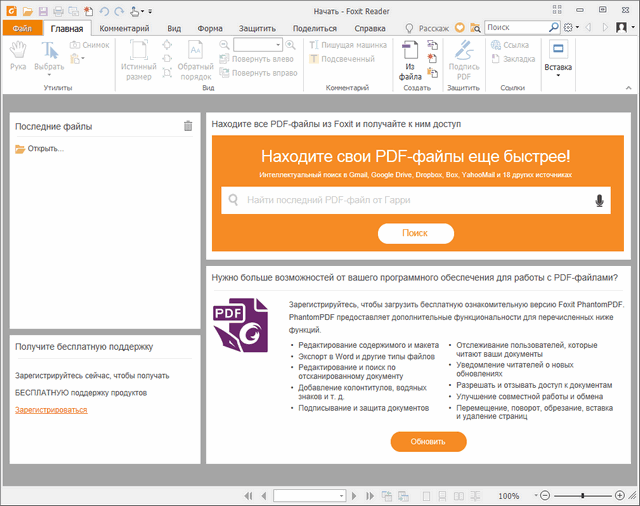Click the Из файла create PDF icon
640x506 pixels.
tap(410, 58)
